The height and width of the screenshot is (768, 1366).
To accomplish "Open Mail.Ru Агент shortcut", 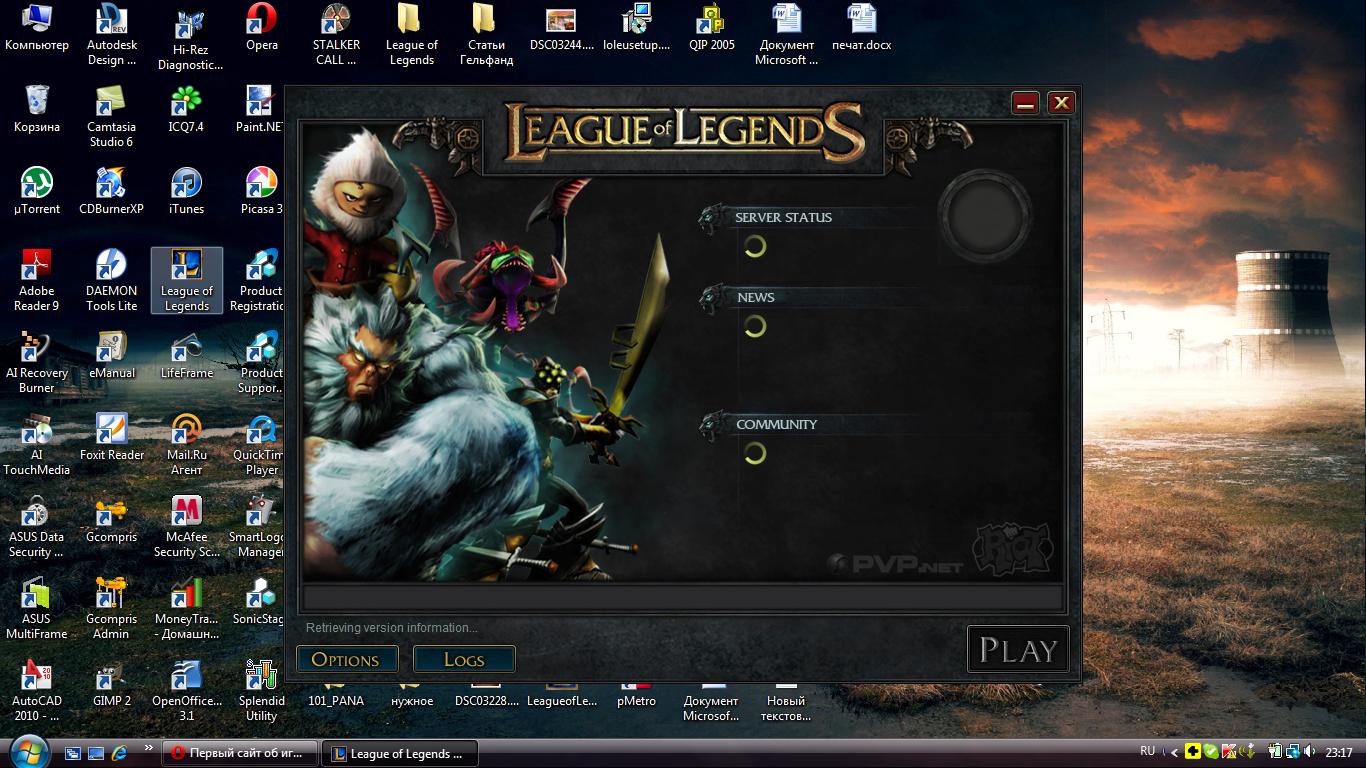I will click(186, 445).
